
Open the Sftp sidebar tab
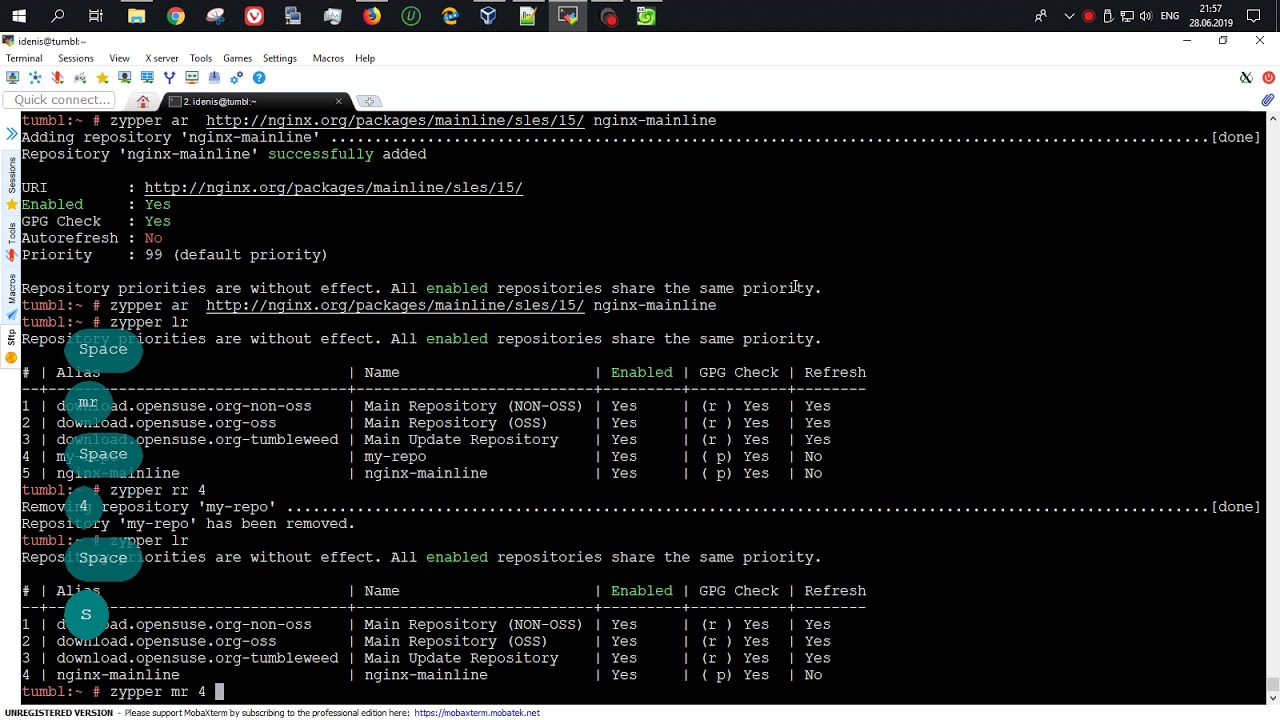coord(11,346)
